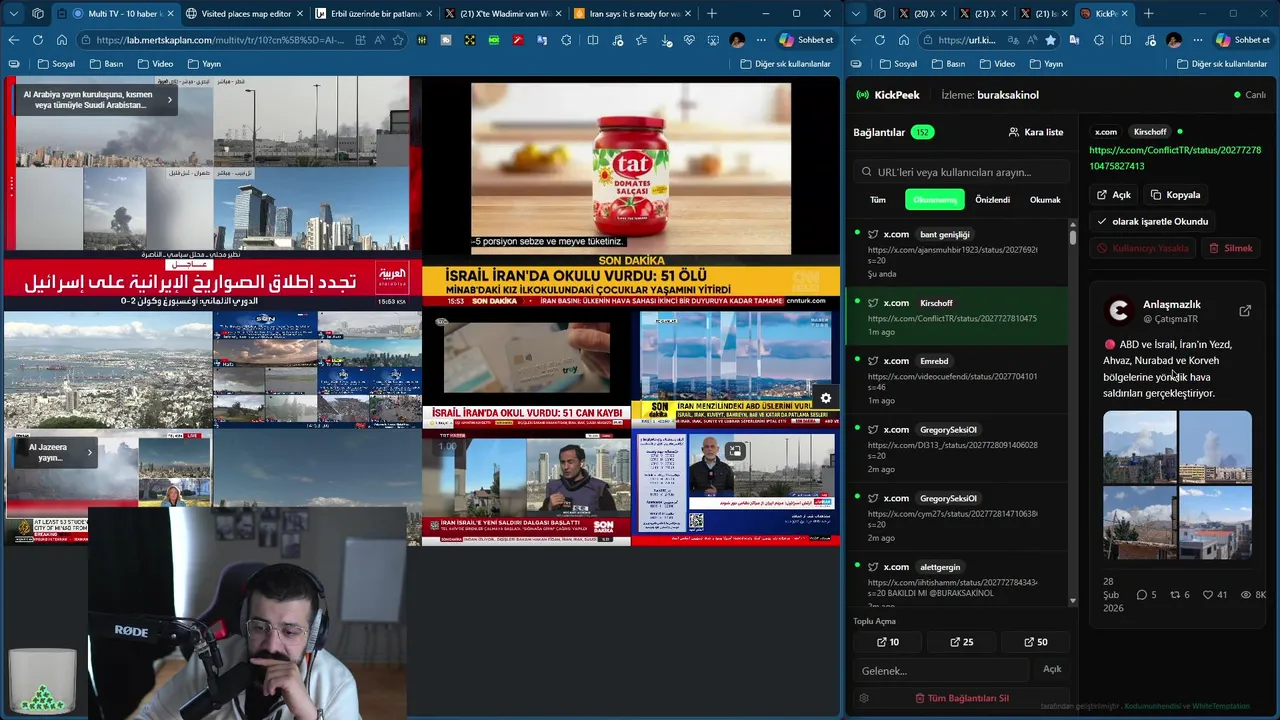Bookmark the Multi TV page with star icon
1280x720 pixels.
tap(398, 40)
